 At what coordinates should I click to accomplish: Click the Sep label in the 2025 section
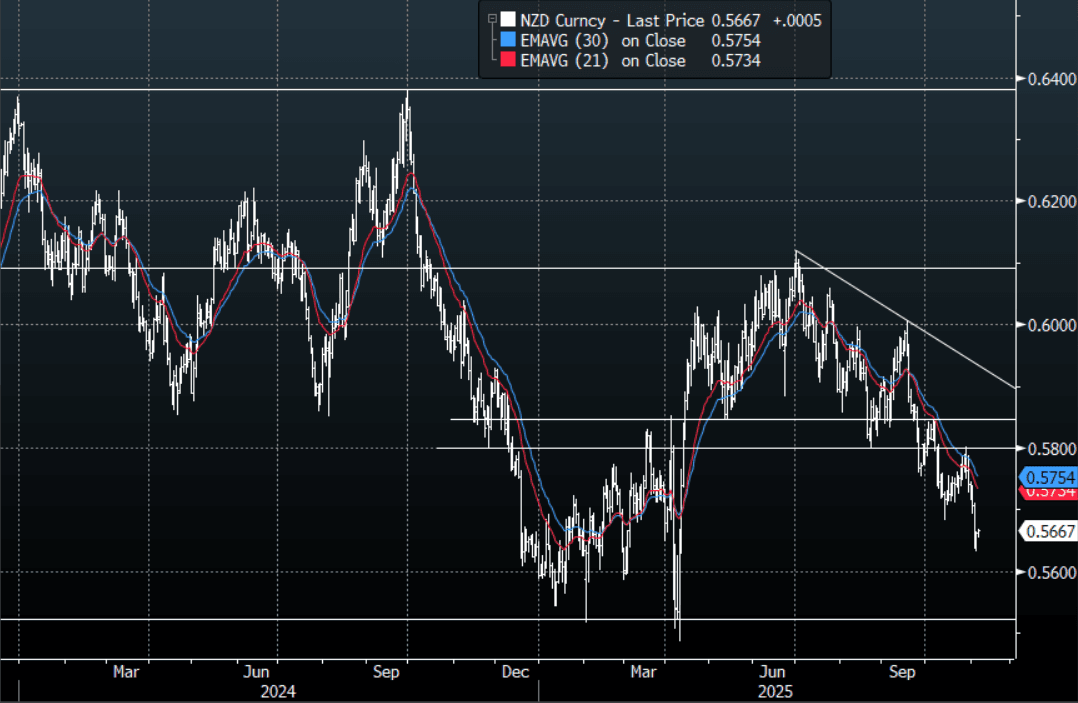(x=904, y=672)
